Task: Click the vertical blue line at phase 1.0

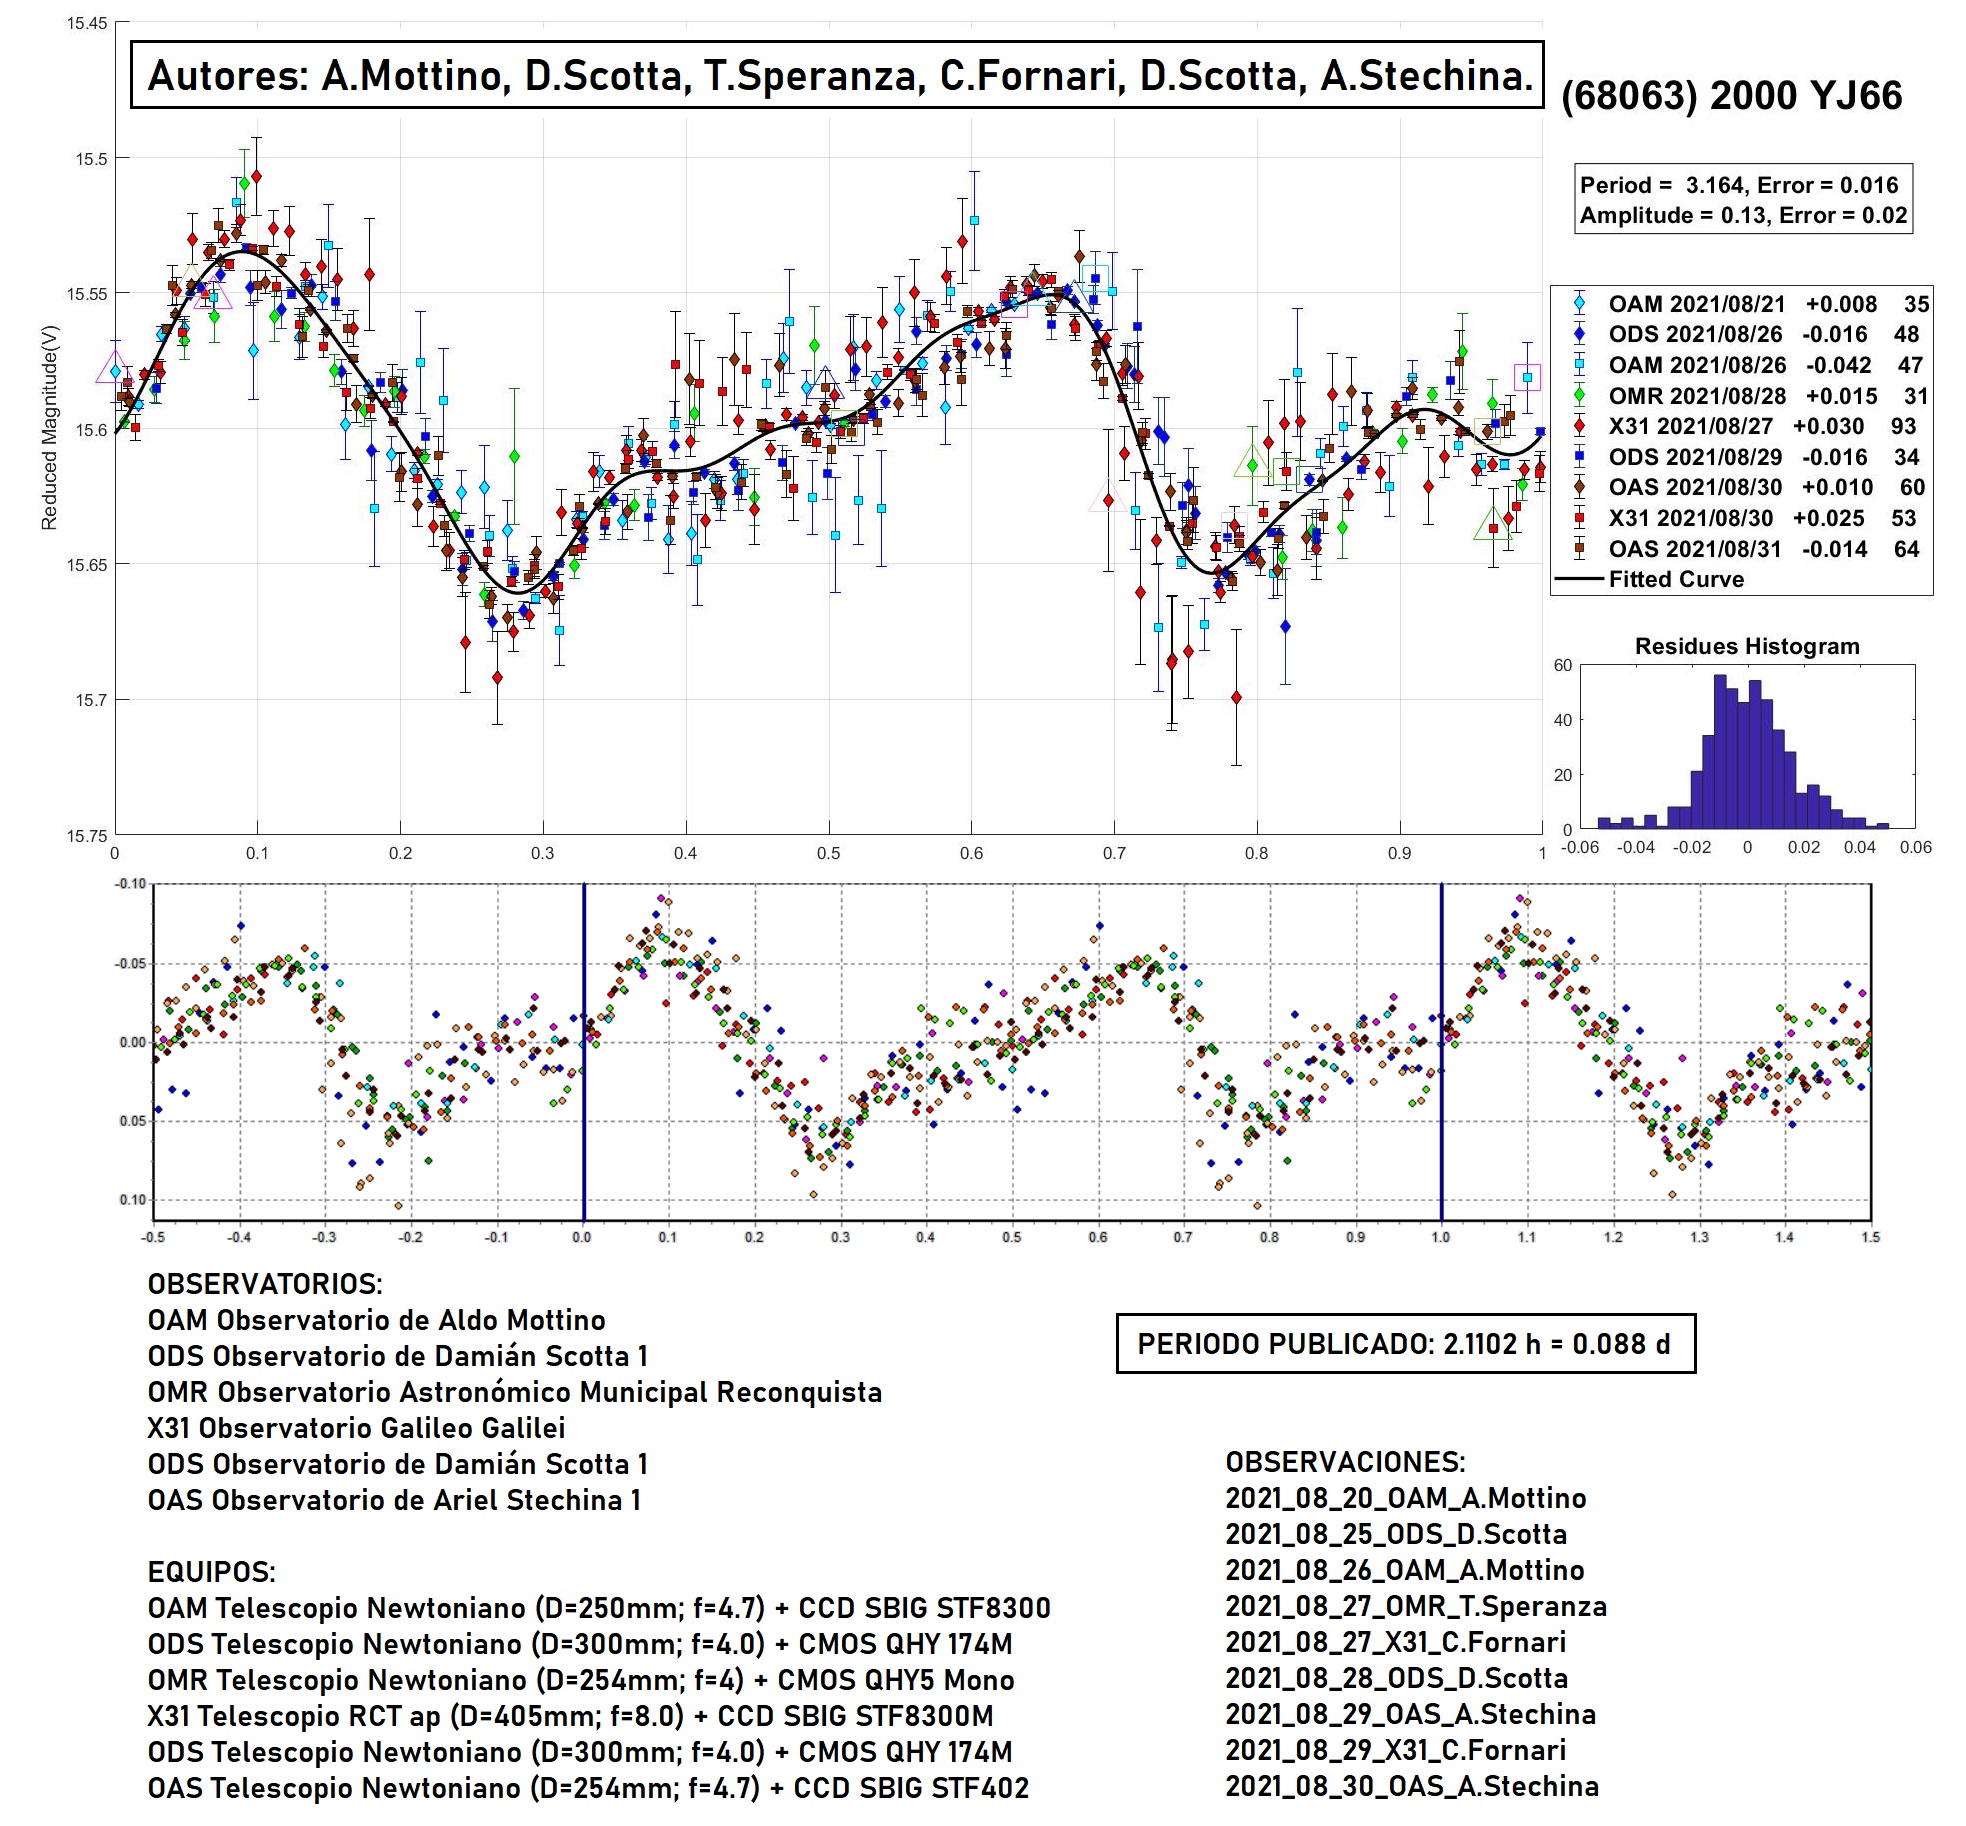Action: coord(1441,1051)
